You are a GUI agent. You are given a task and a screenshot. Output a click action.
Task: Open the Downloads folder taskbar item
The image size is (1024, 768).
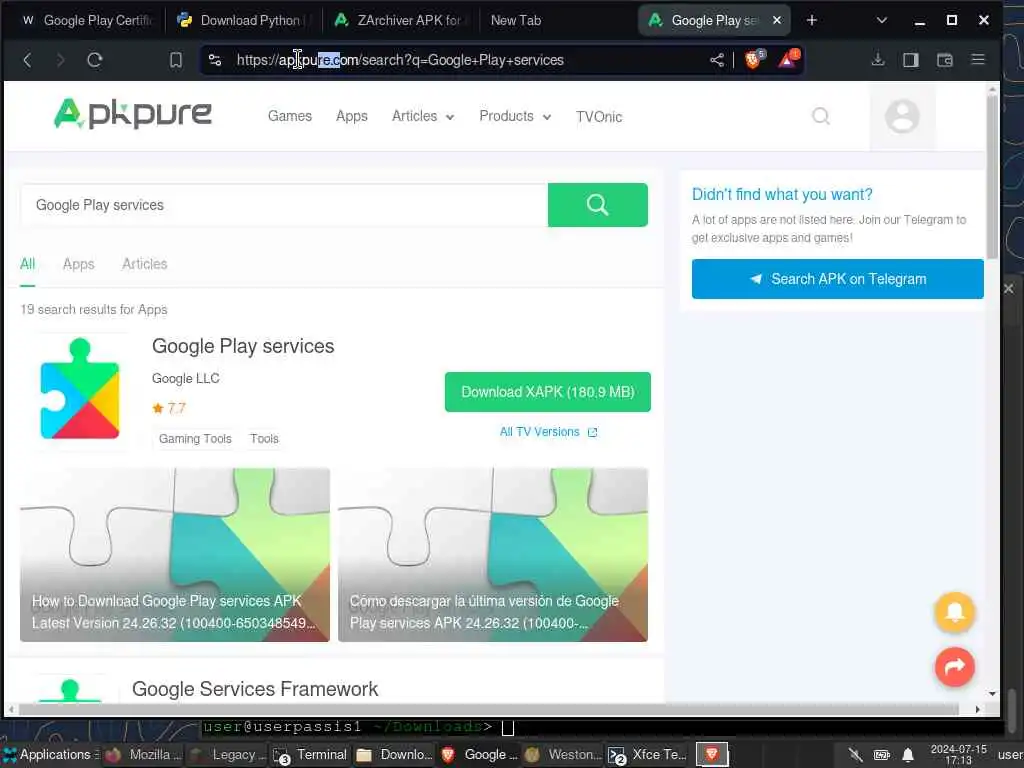[394, 755]
